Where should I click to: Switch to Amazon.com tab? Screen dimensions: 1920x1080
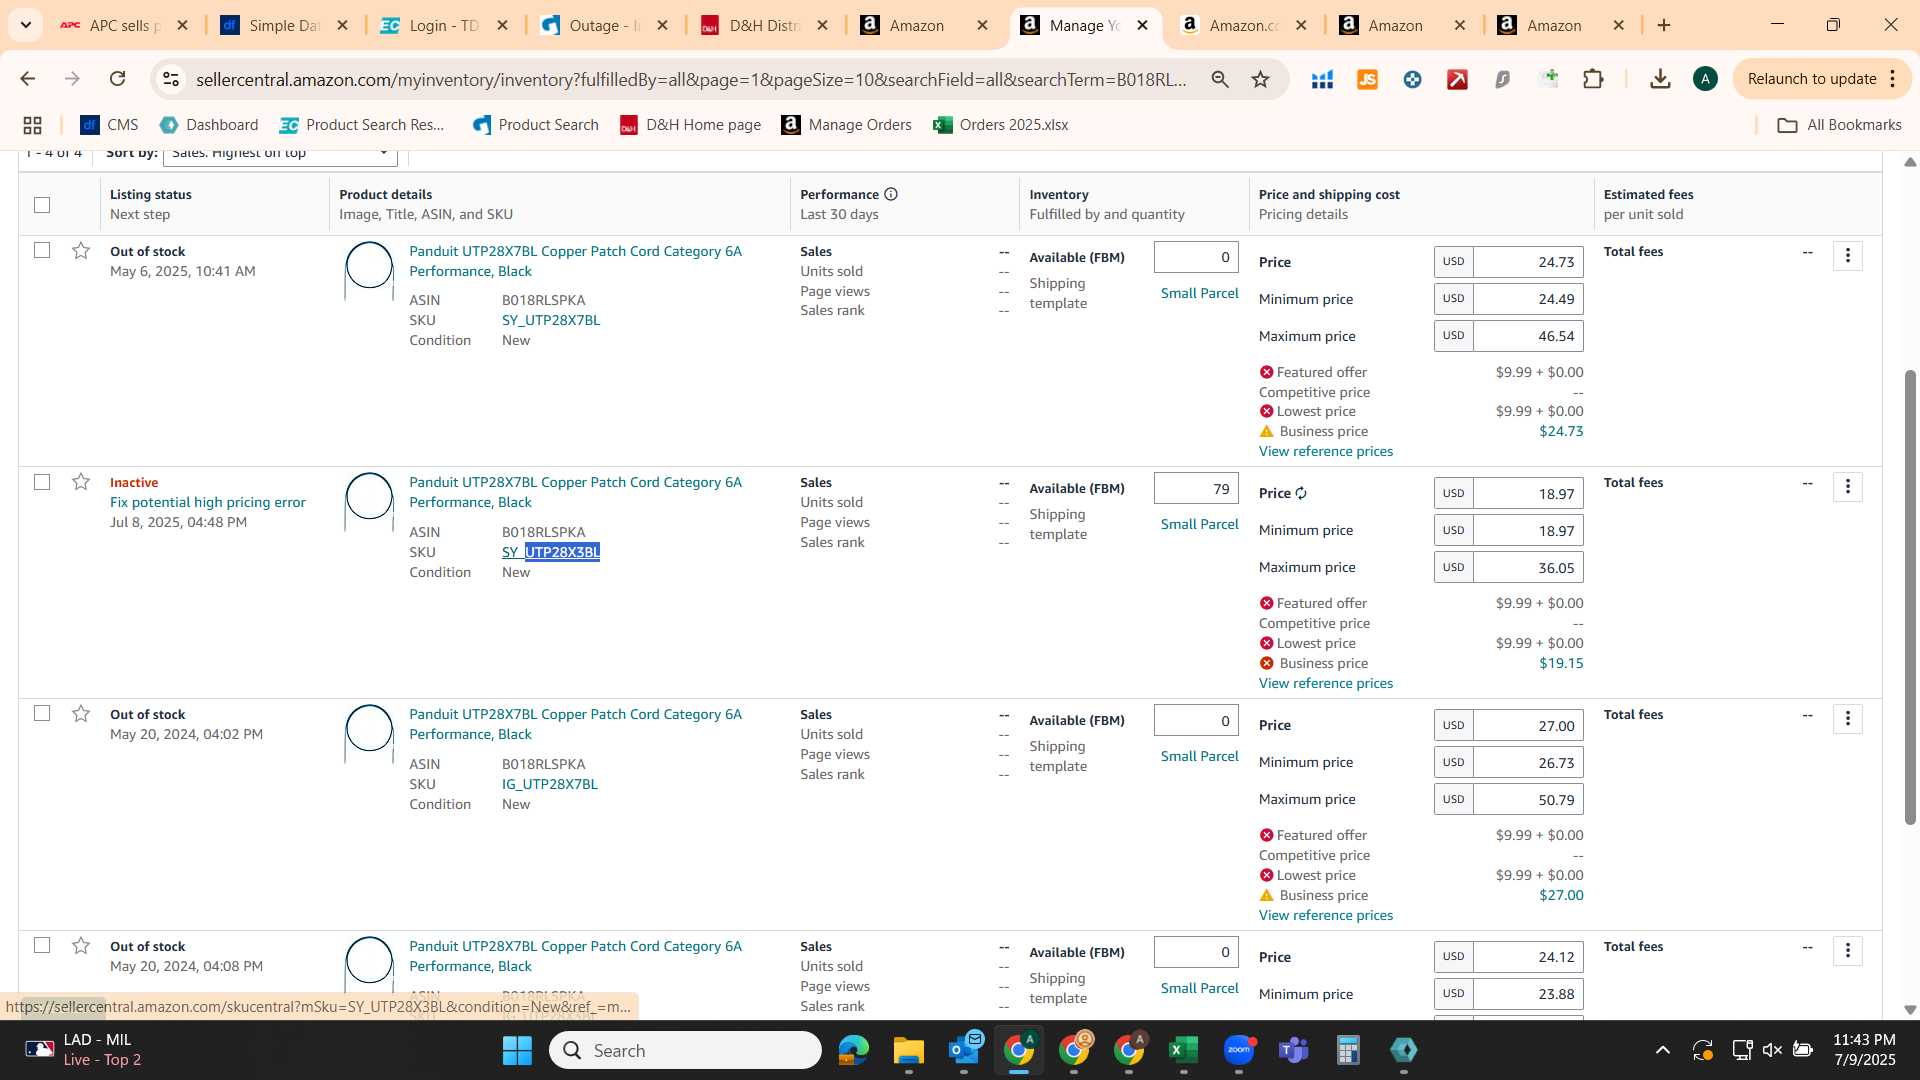[1243, 25]
